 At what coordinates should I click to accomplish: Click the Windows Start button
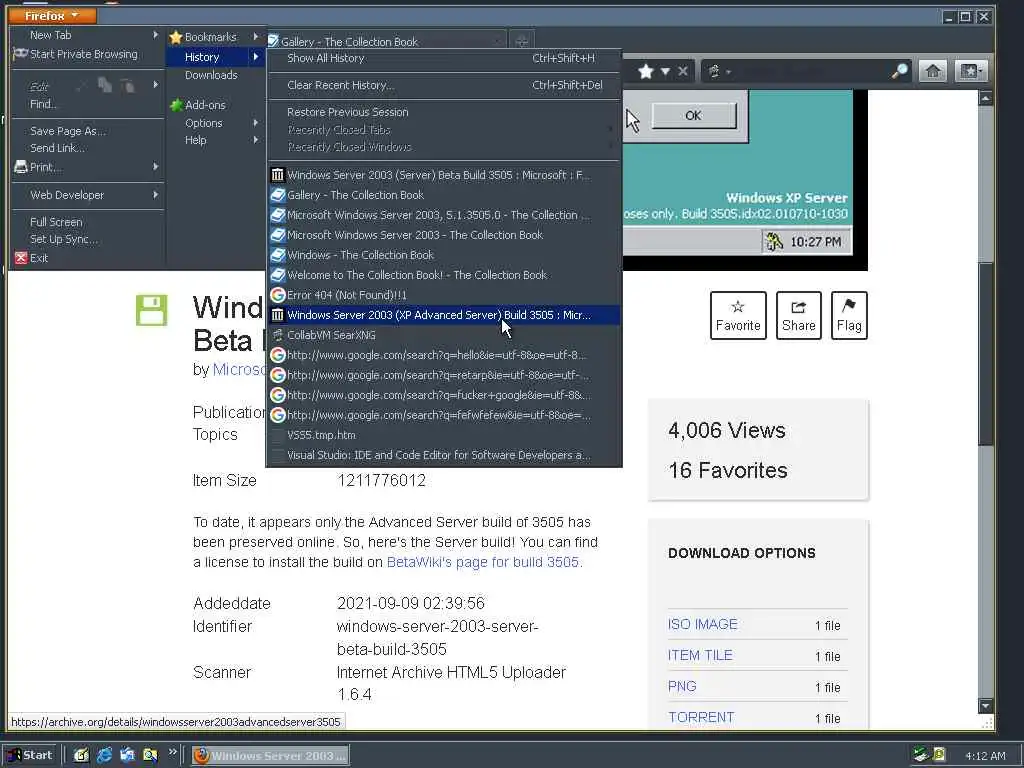point(31,755)
